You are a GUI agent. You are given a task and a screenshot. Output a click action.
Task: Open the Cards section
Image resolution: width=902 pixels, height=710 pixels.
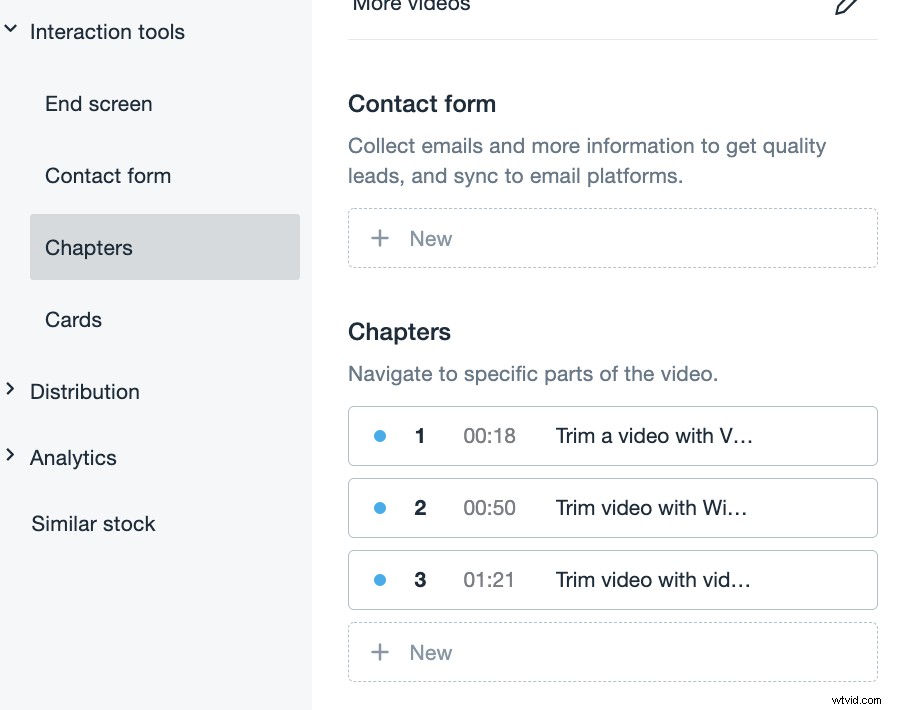pyautogui.click(x=73, y=320)
